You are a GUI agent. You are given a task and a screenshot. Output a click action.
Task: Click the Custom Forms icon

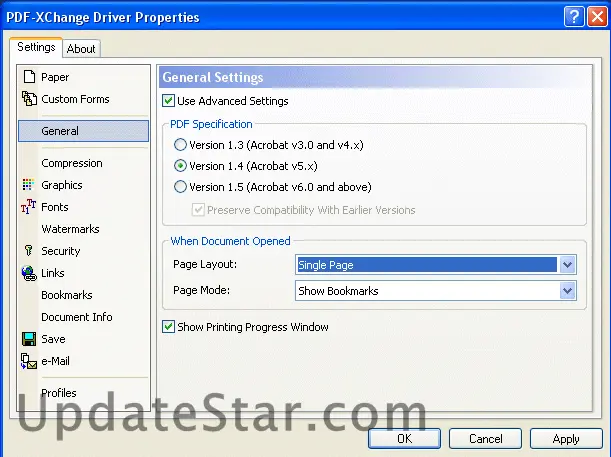coord(29,99)
